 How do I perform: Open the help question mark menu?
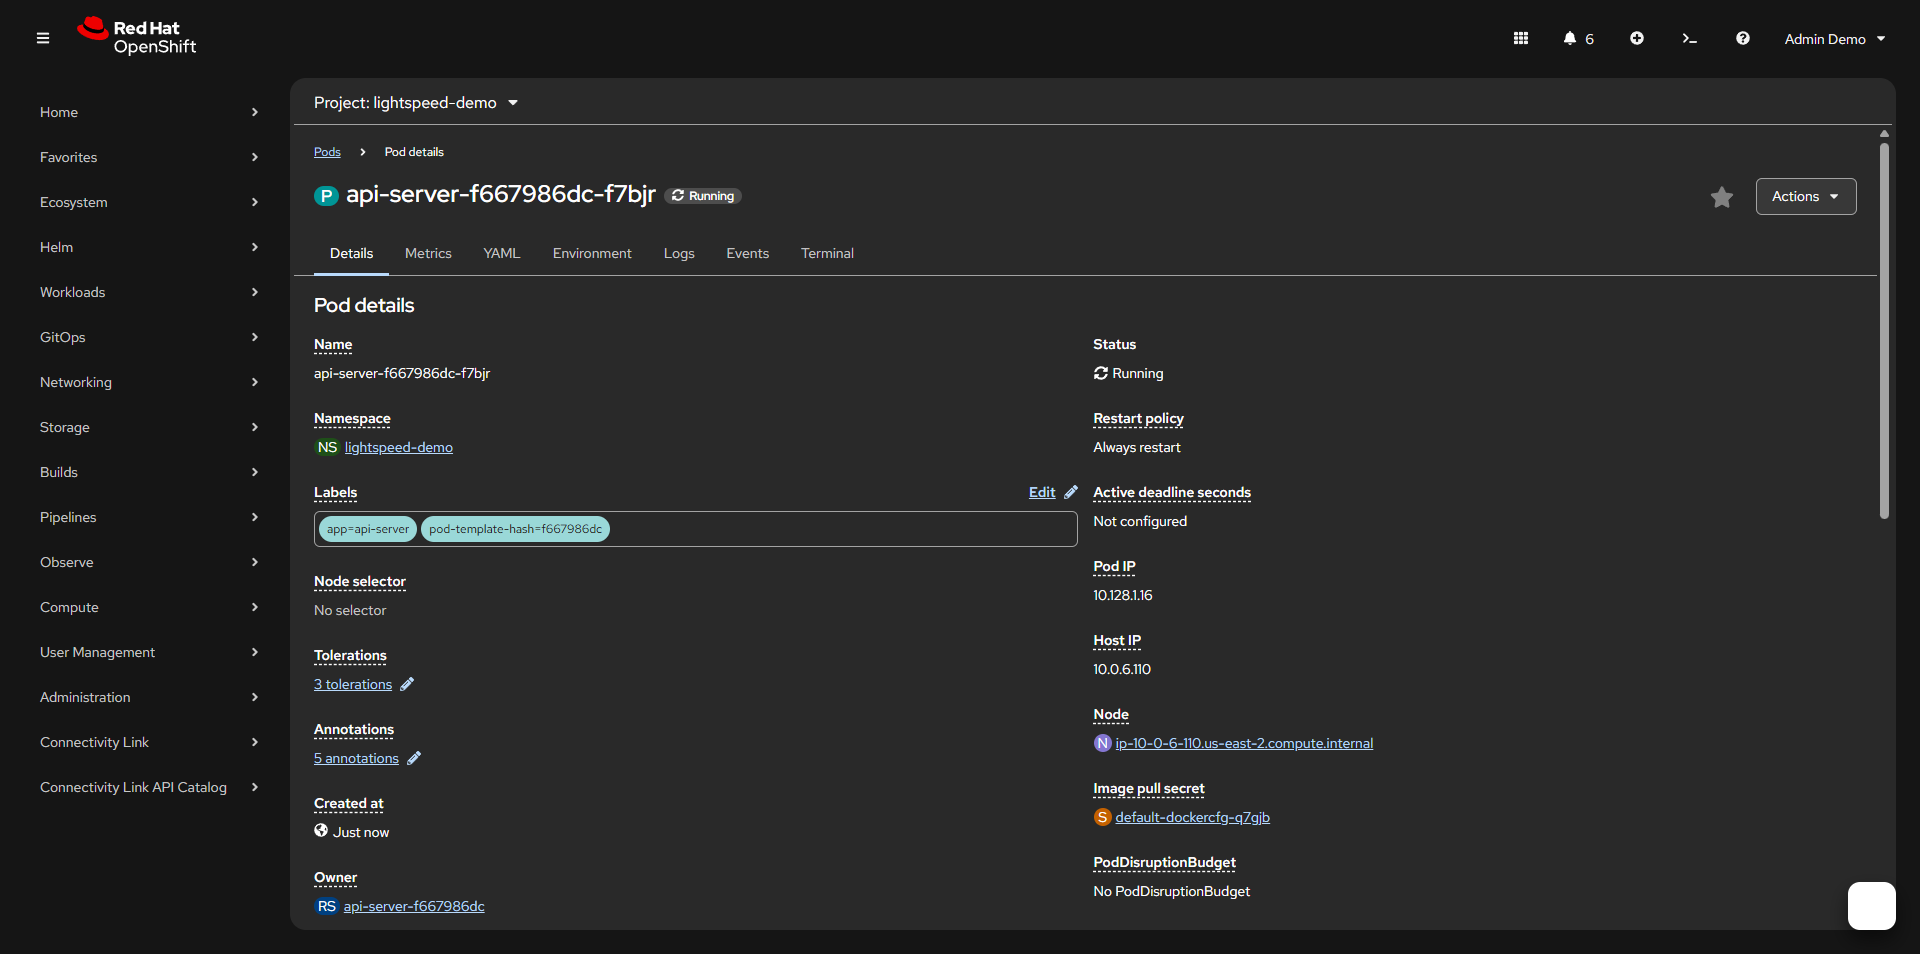(x=1743, y=38)
